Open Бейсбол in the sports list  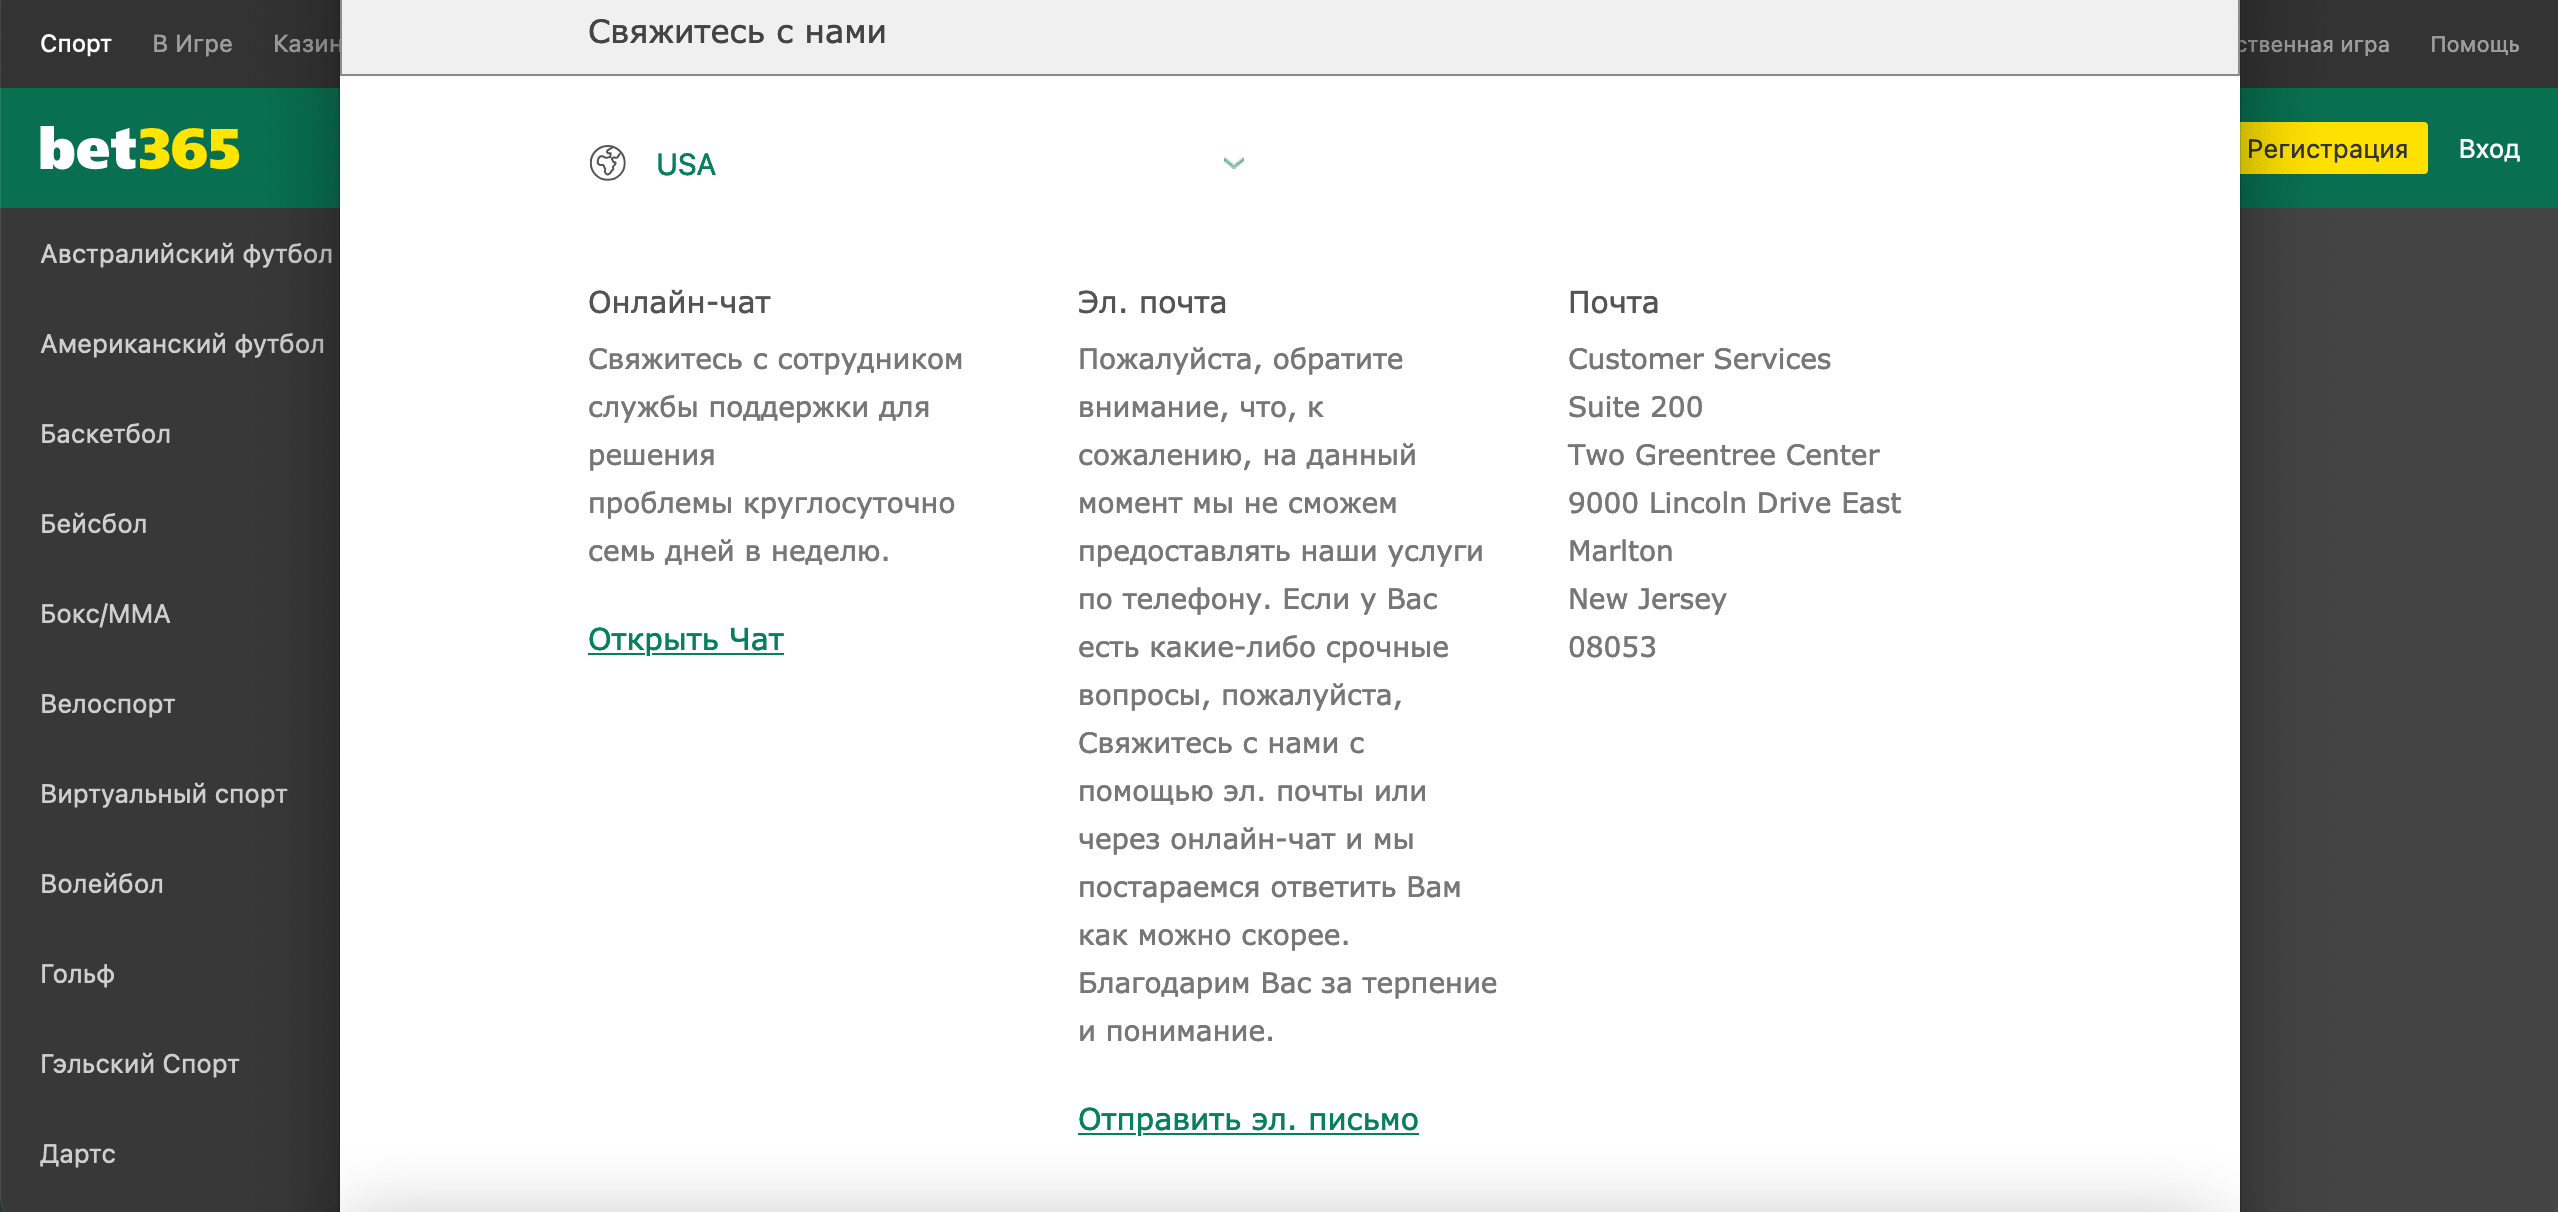point(93,524)
